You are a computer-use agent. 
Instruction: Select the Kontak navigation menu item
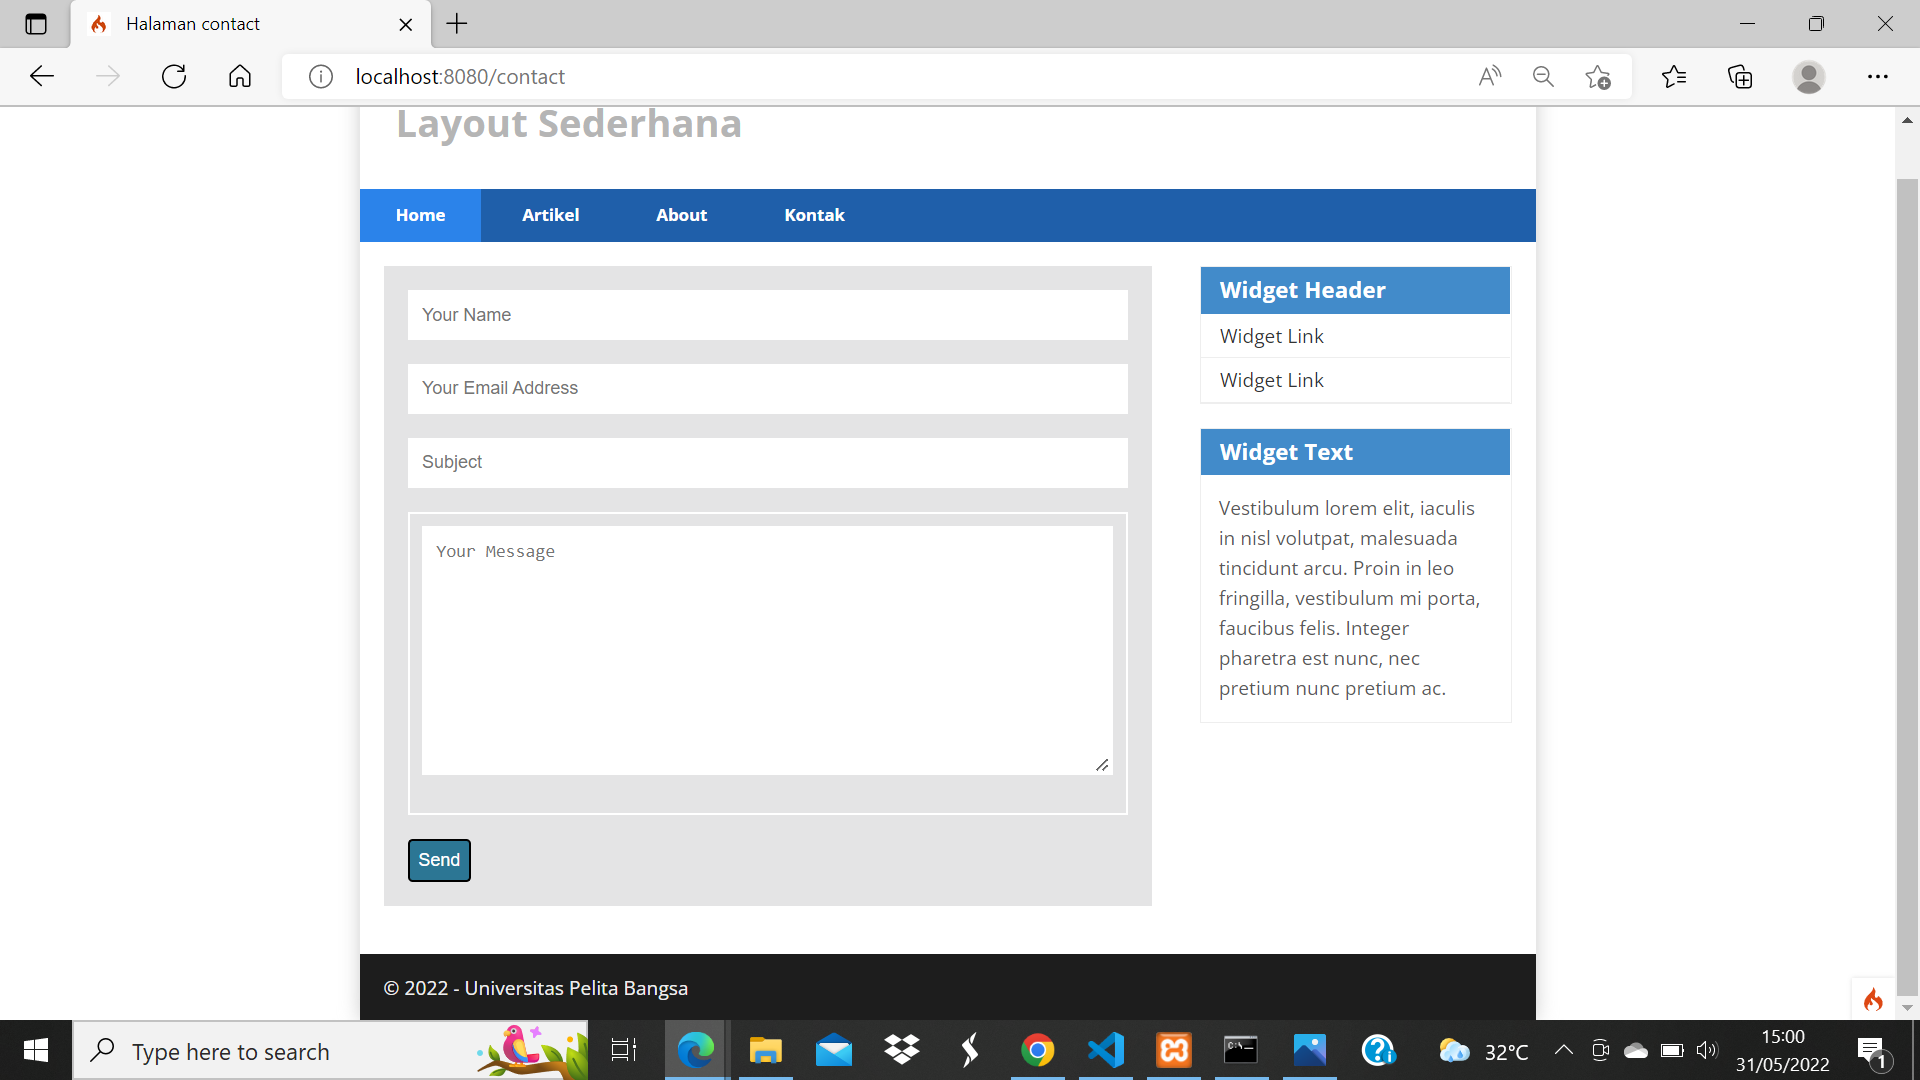coord(814,215)
